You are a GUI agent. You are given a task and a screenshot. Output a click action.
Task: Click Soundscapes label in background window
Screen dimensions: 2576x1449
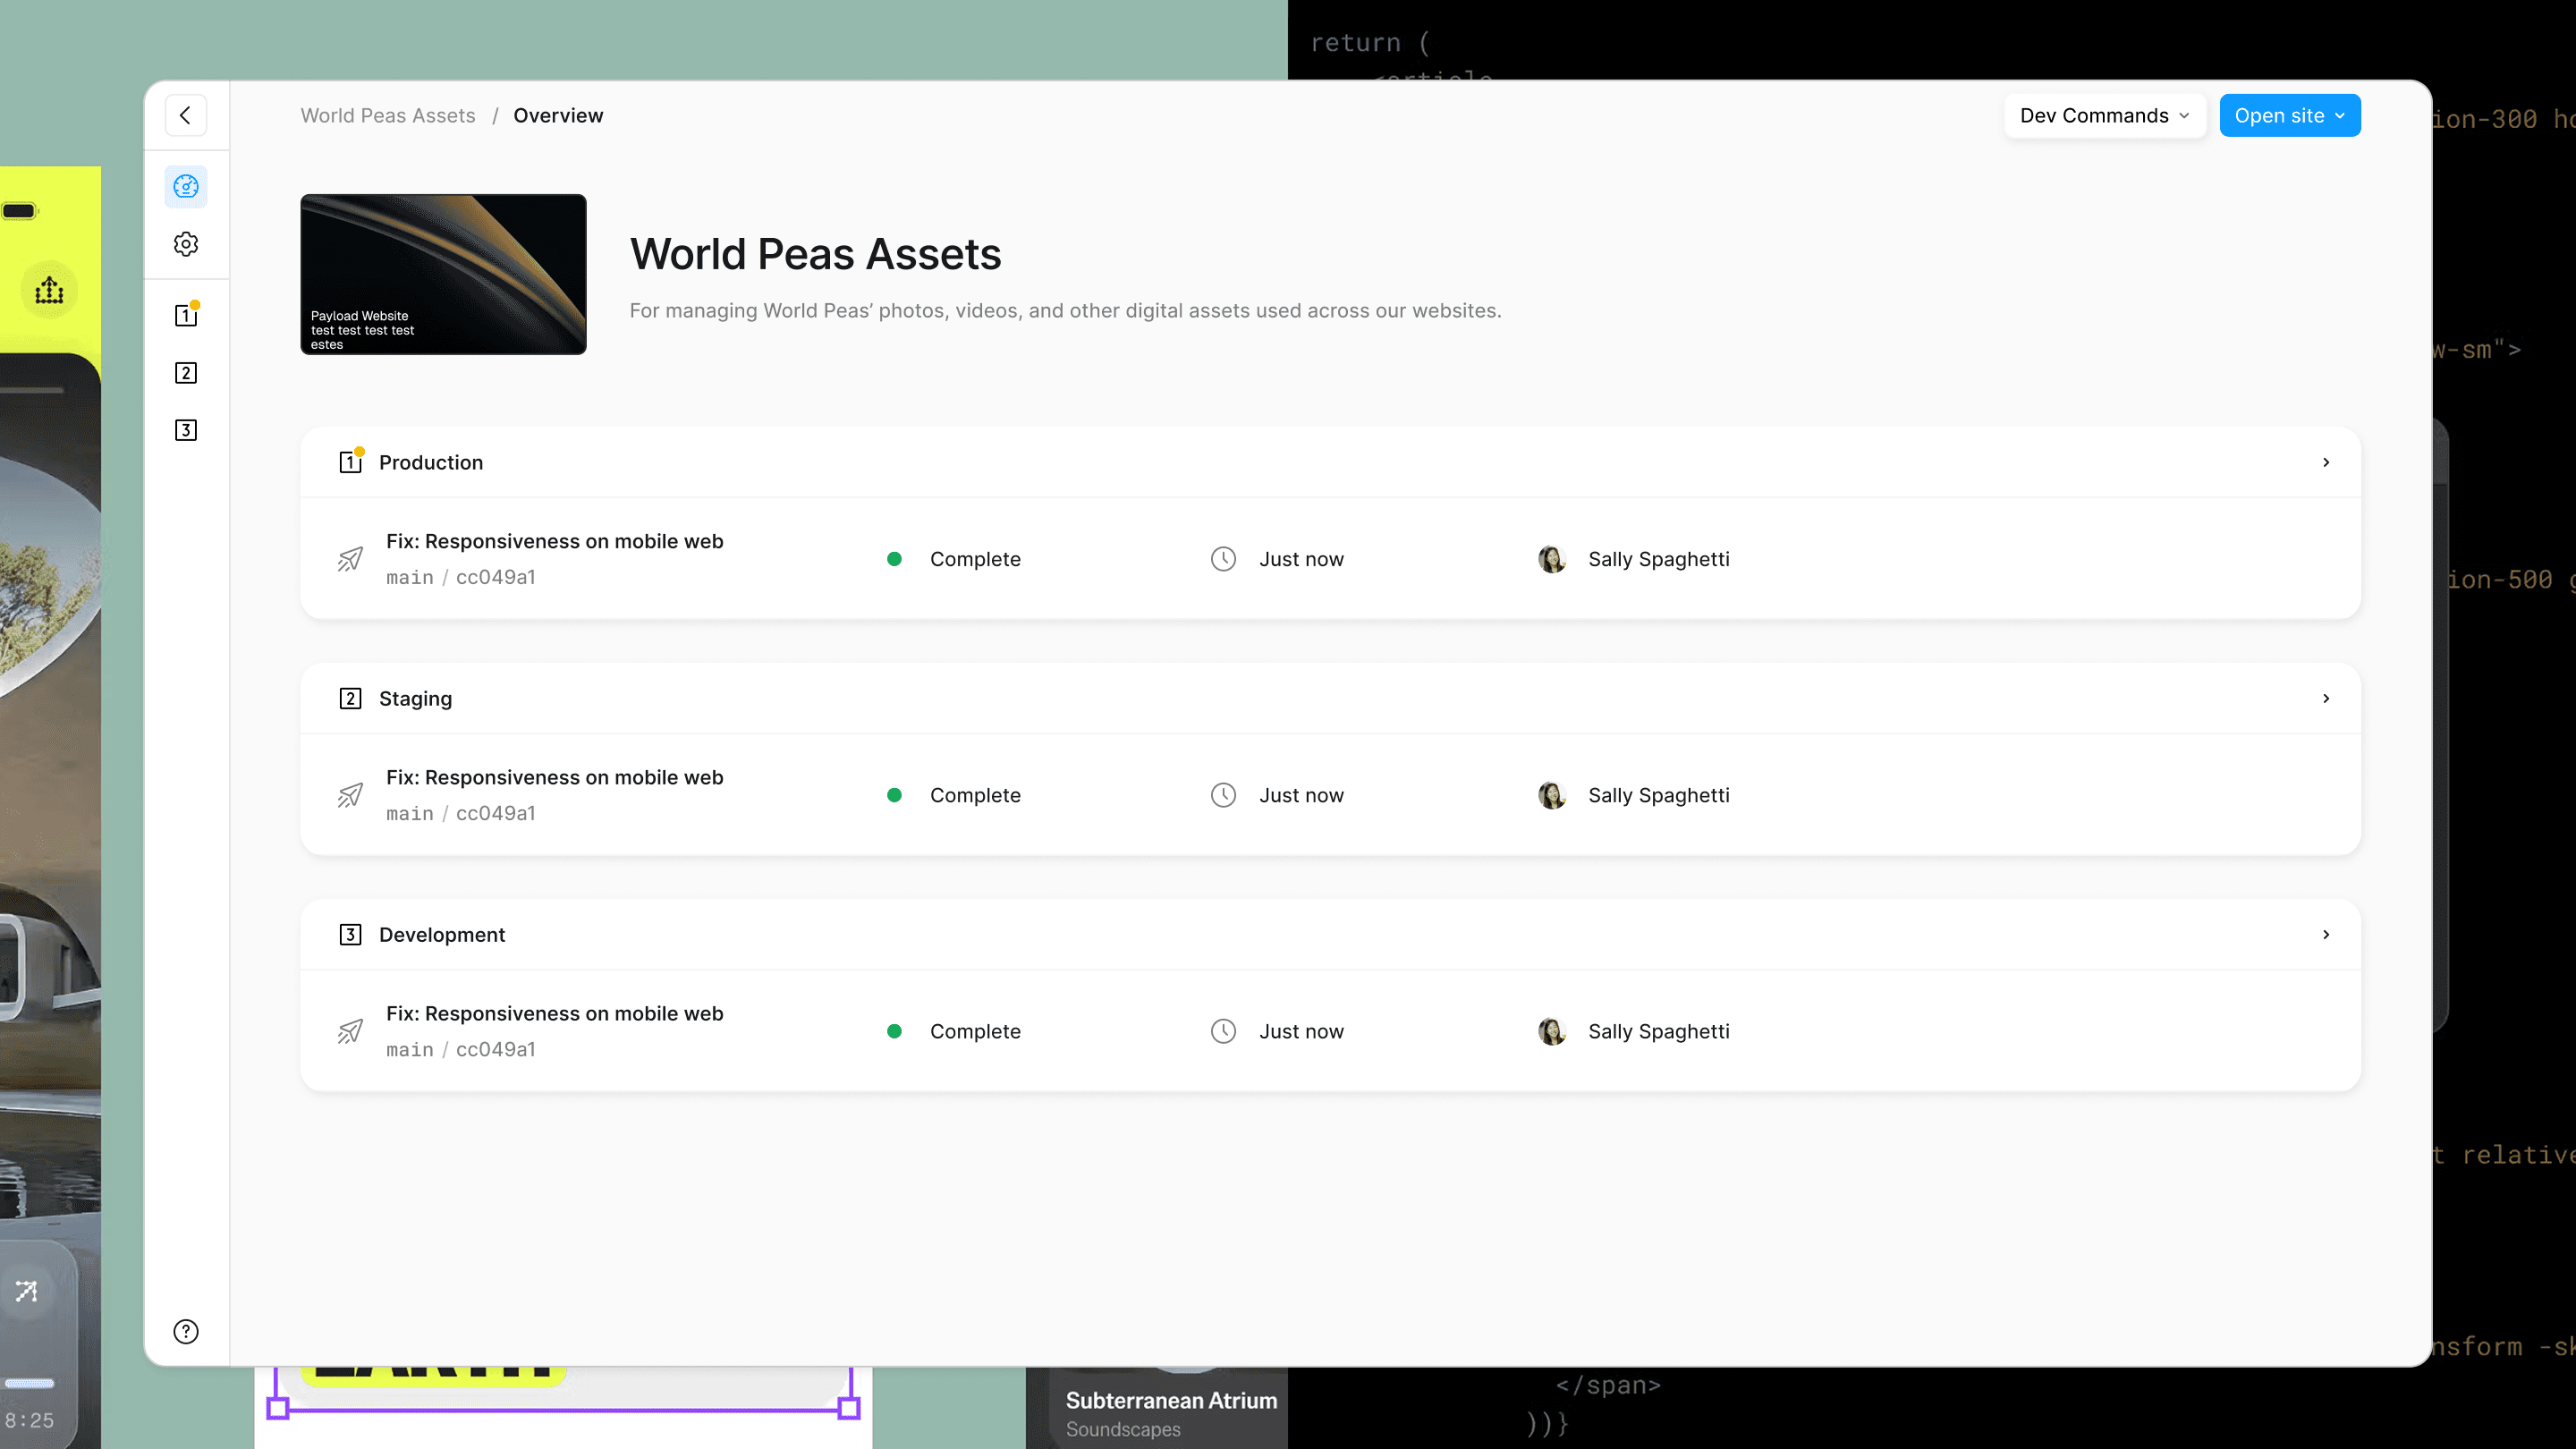click(x=1123, y=1429)
